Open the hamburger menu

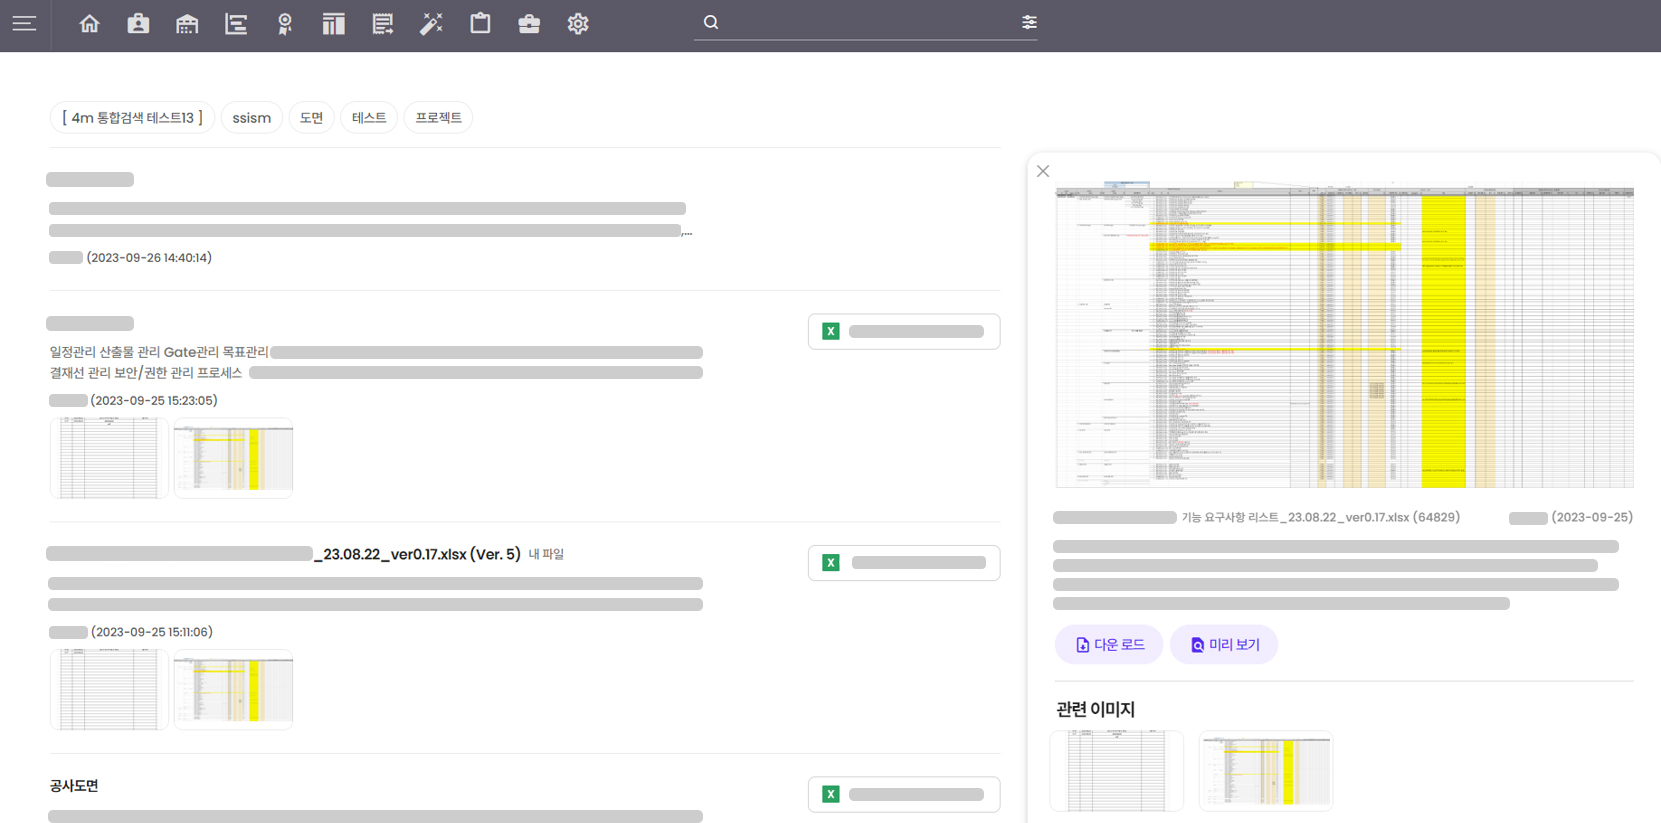(24, 23)
